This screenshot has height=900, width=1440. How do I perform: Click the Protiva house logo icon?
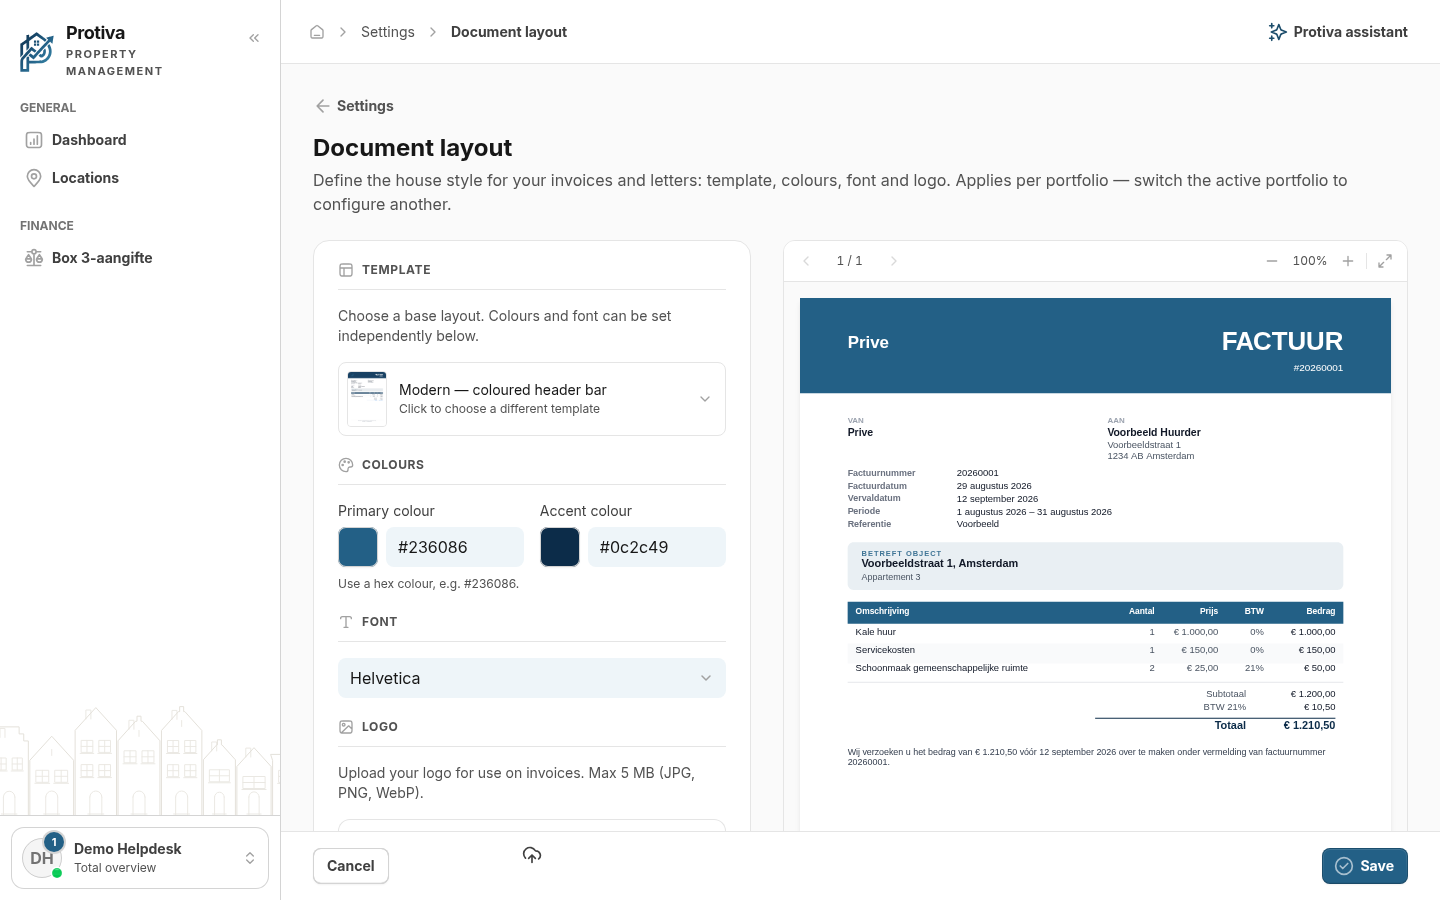pyautogui.click(x=36, y=51)
